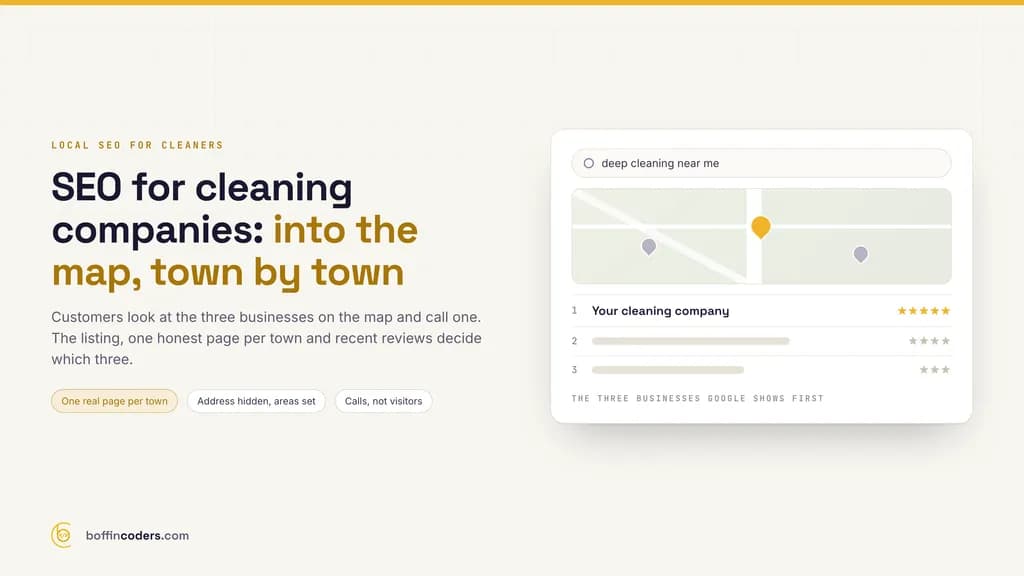
Task: Click the four-star rating of result 2
Action: [929, 341]
